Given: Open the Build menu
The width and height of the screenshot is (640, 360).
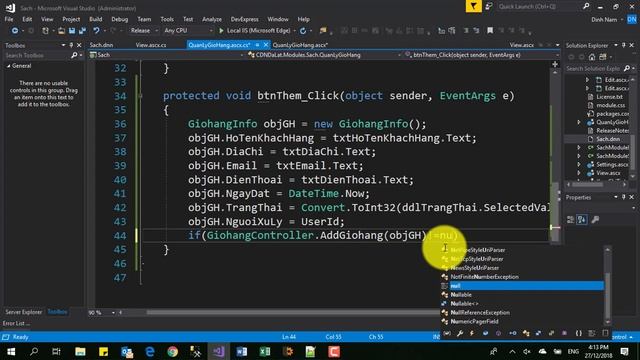Looking at the screenshot, I should tap(96, 19).
